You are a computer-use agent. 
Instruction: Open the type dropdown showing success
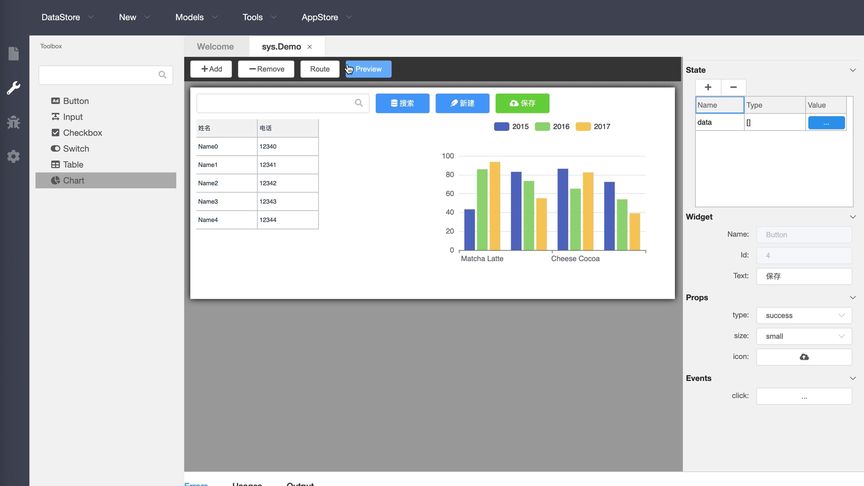point(804,315)
